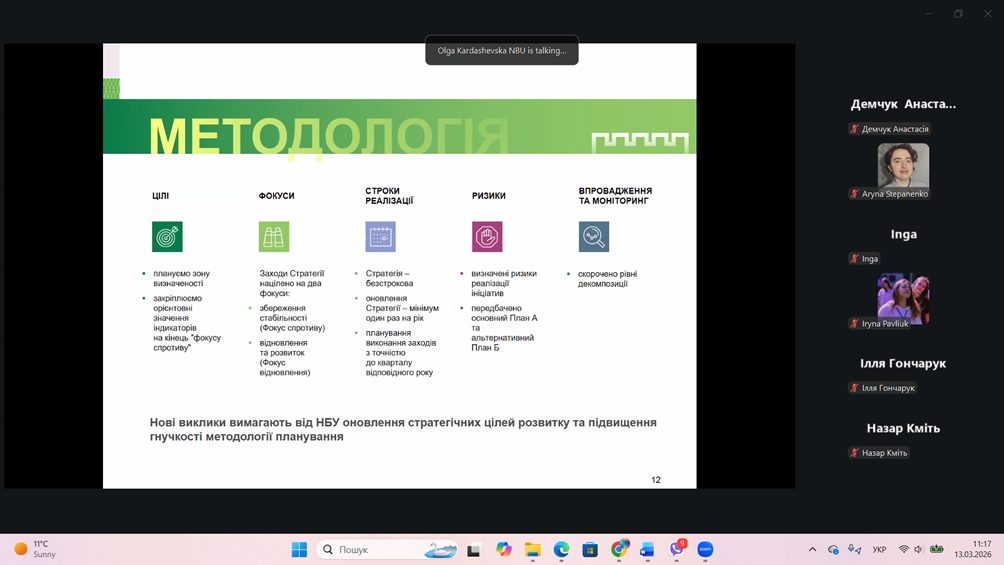
Task: Open the clock and date panel
Action: (x=972, y=549)
